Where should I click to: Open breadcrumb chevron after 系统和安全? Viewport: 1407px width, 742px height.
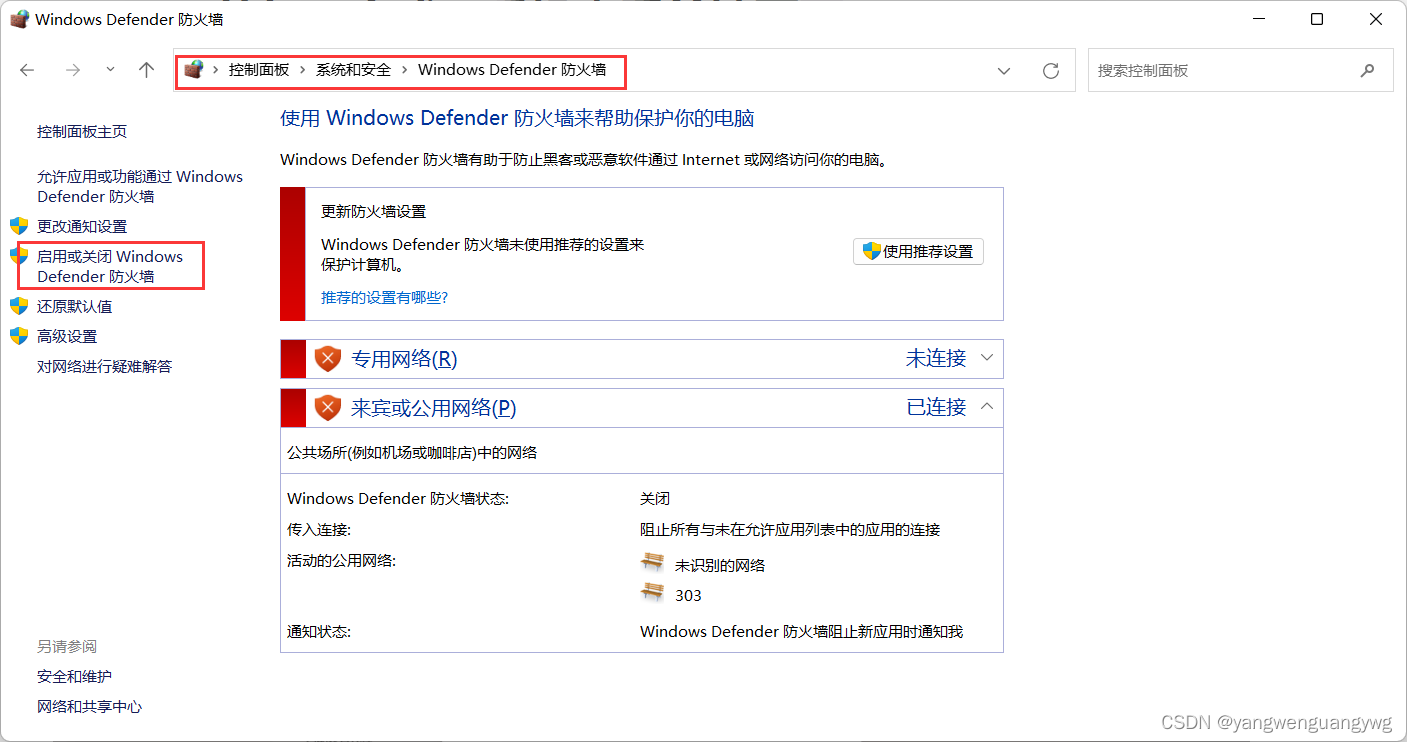tap(405, 70)
